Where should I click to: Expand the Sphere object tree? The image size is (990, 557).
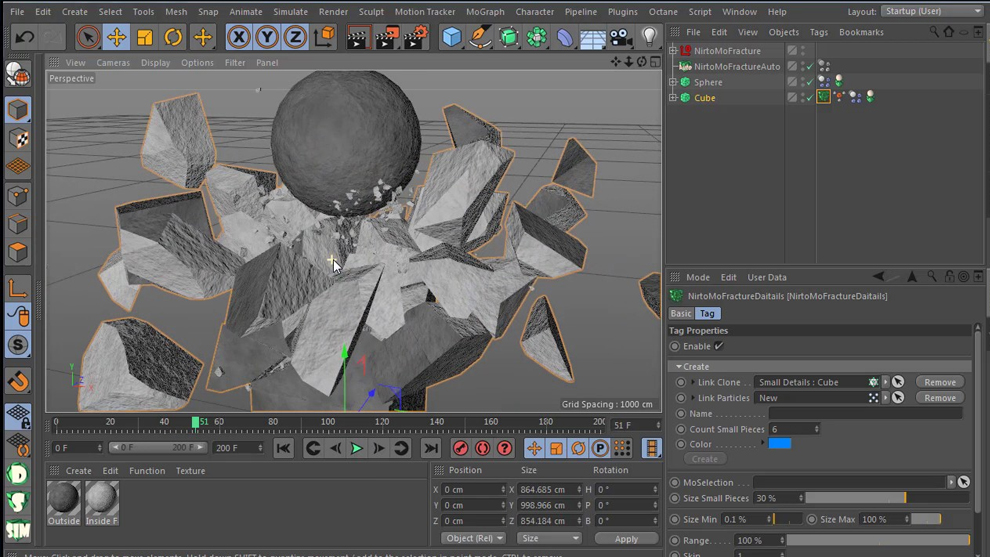[673, 82]
